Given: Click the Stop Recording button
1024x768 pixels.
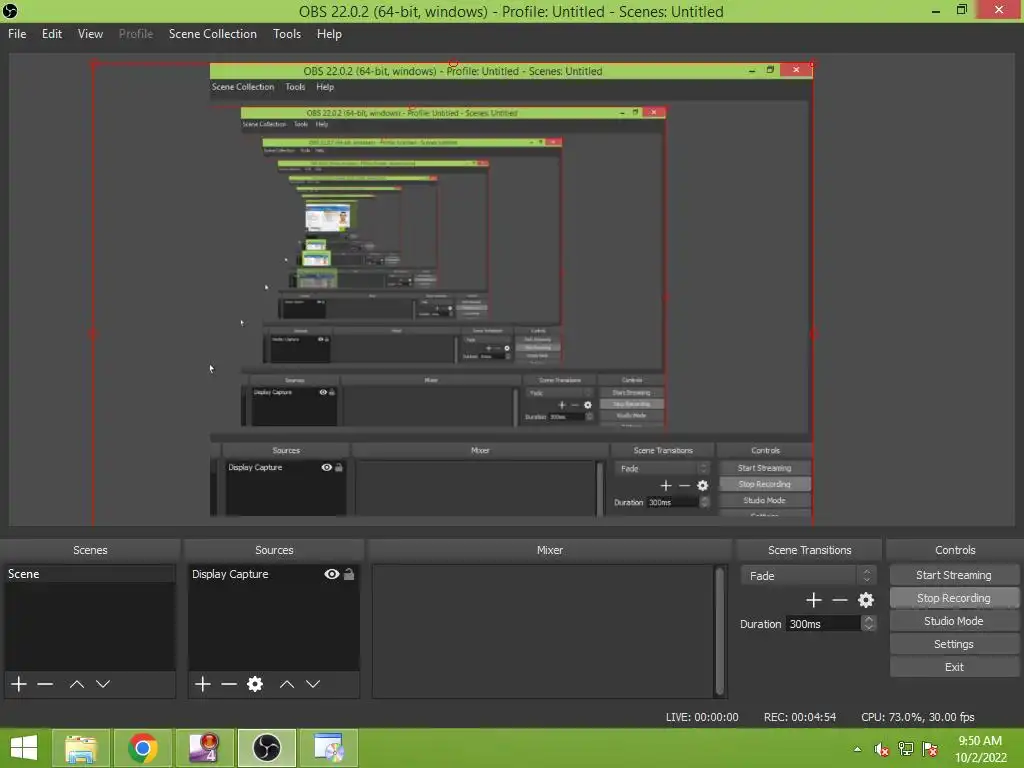Looking at the screenshot, I should click(953, 598).
